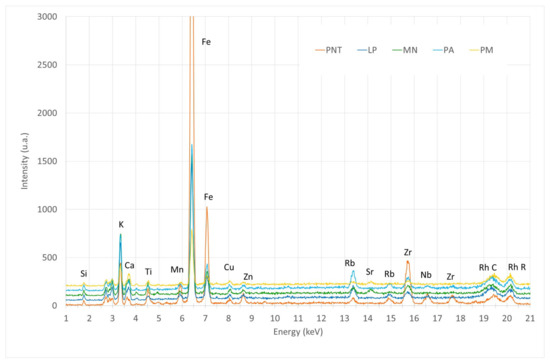Click the orange Zr peak tip near 15.7 keV
The width and height of the screenshot is (550, 362).
[x=408, y=262]
